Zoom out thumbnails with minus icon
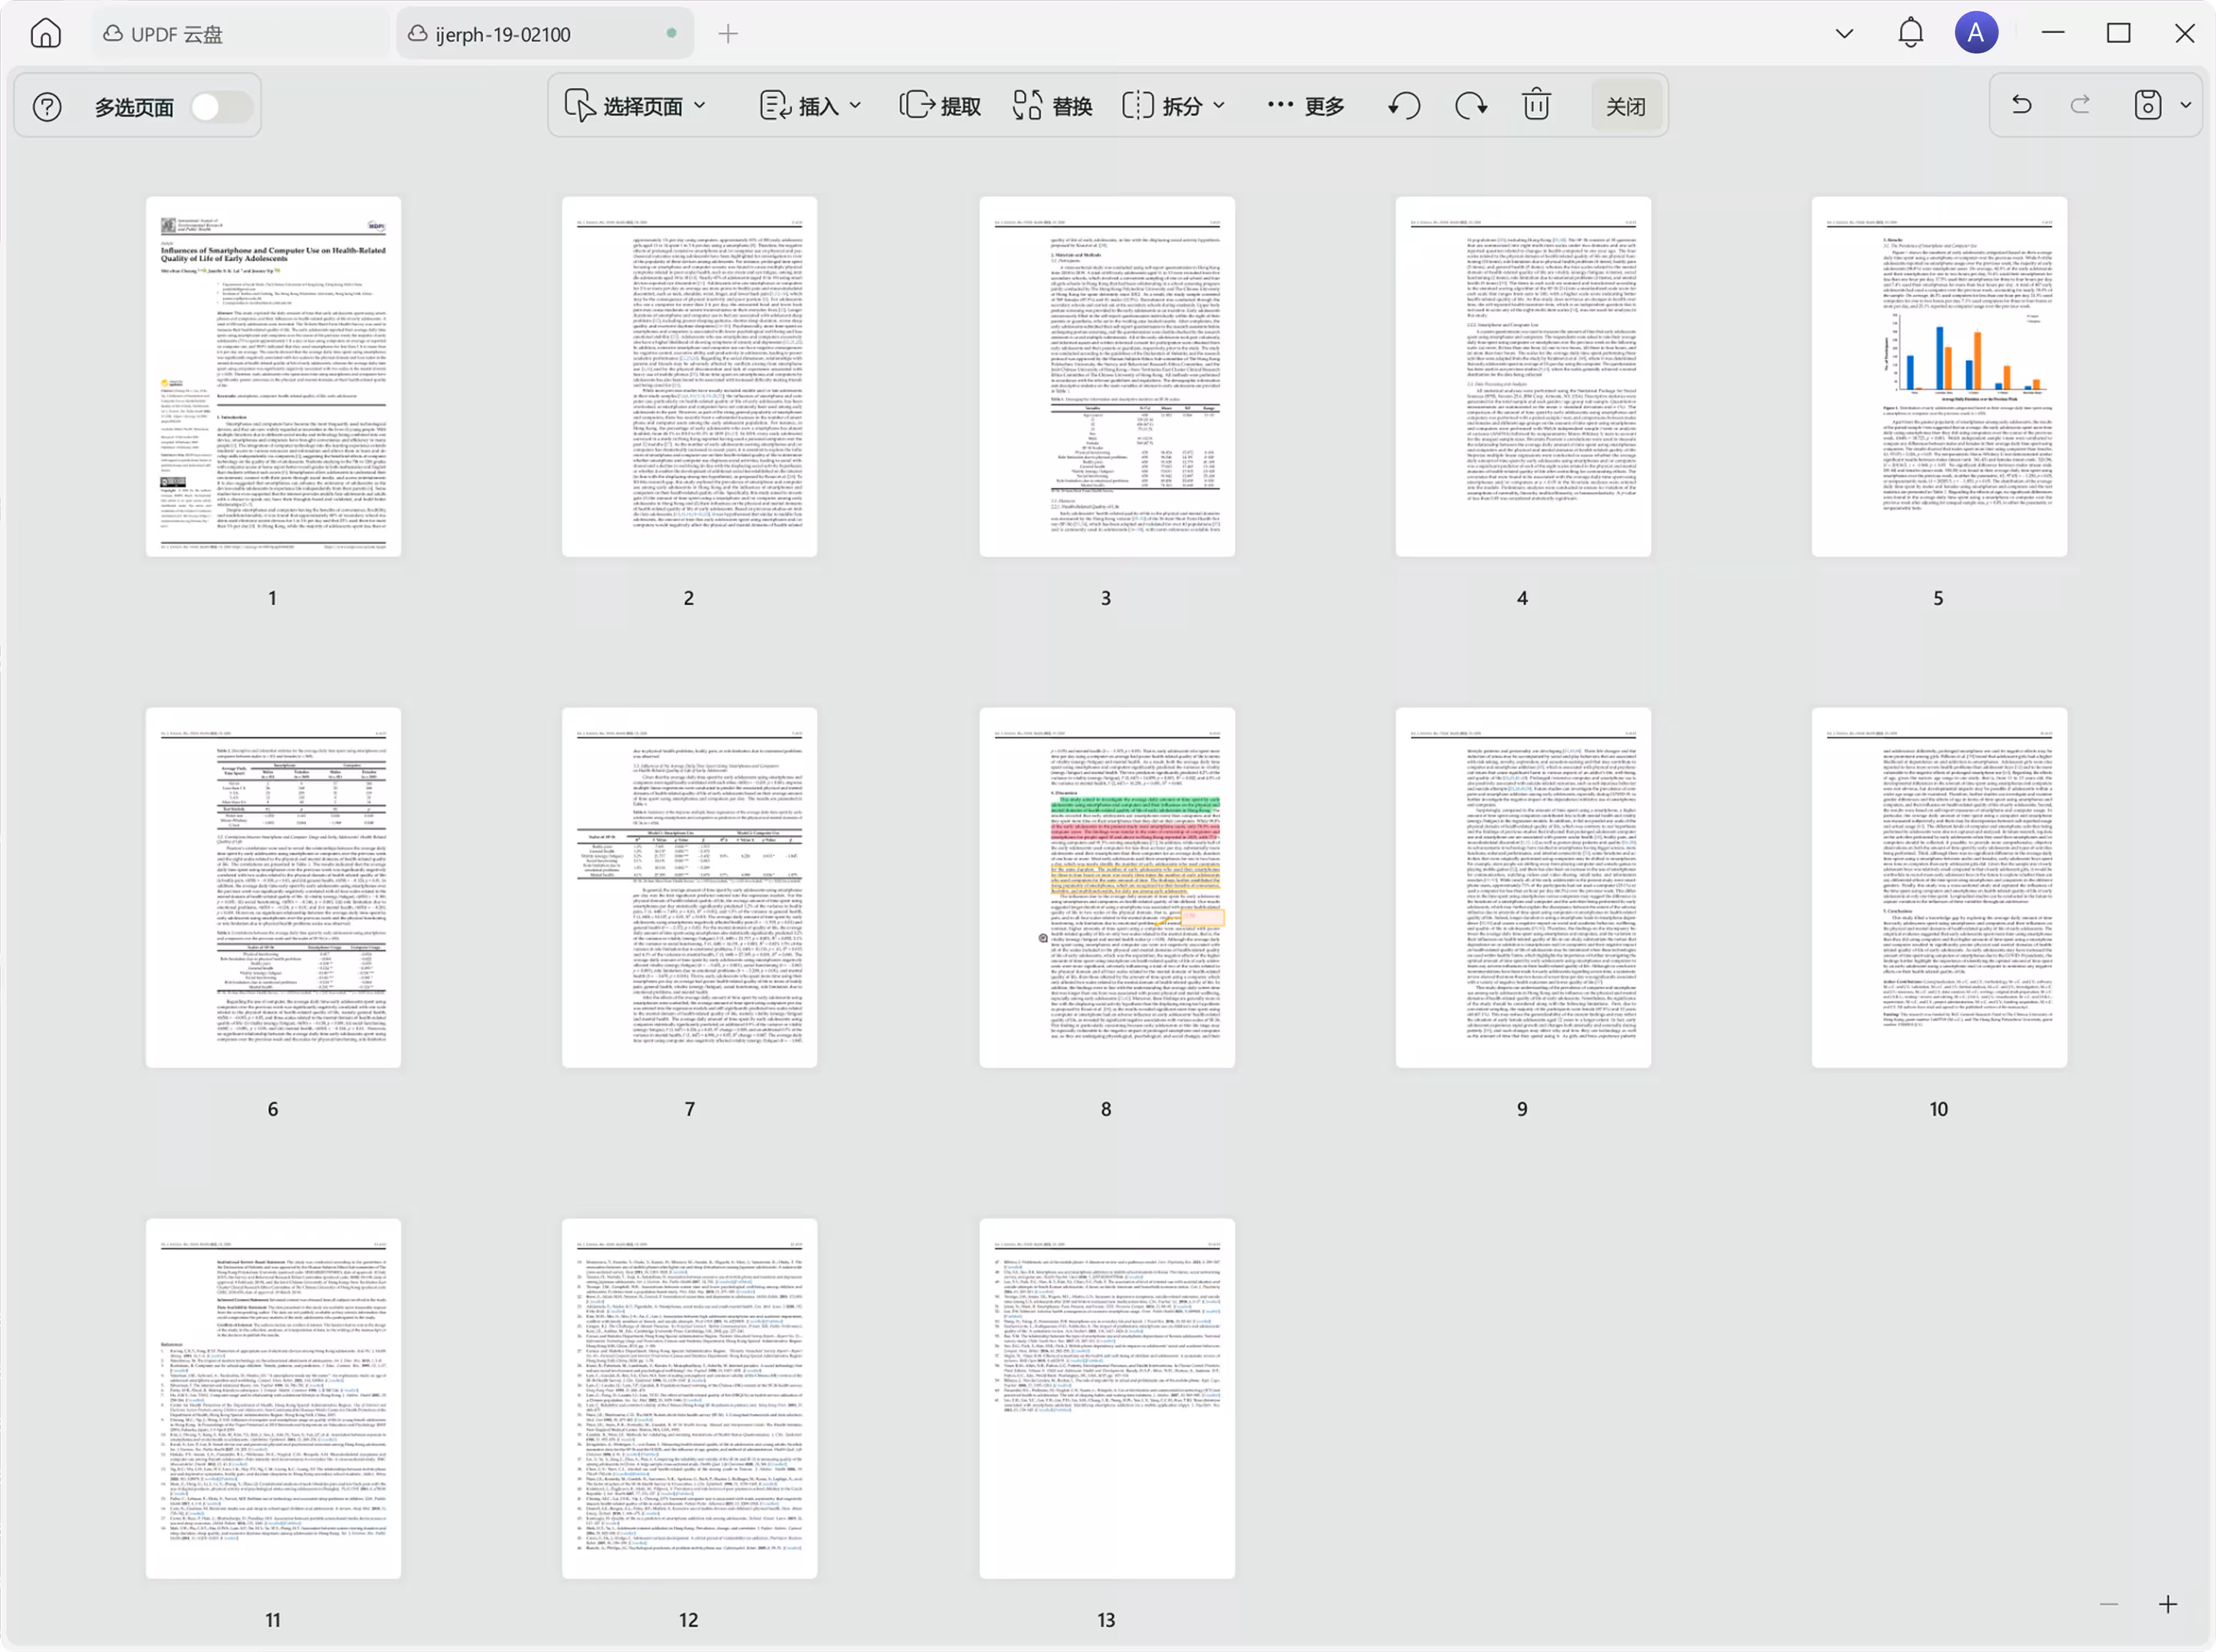Screen dimensions: 2216x1652 [2109, 1605]
